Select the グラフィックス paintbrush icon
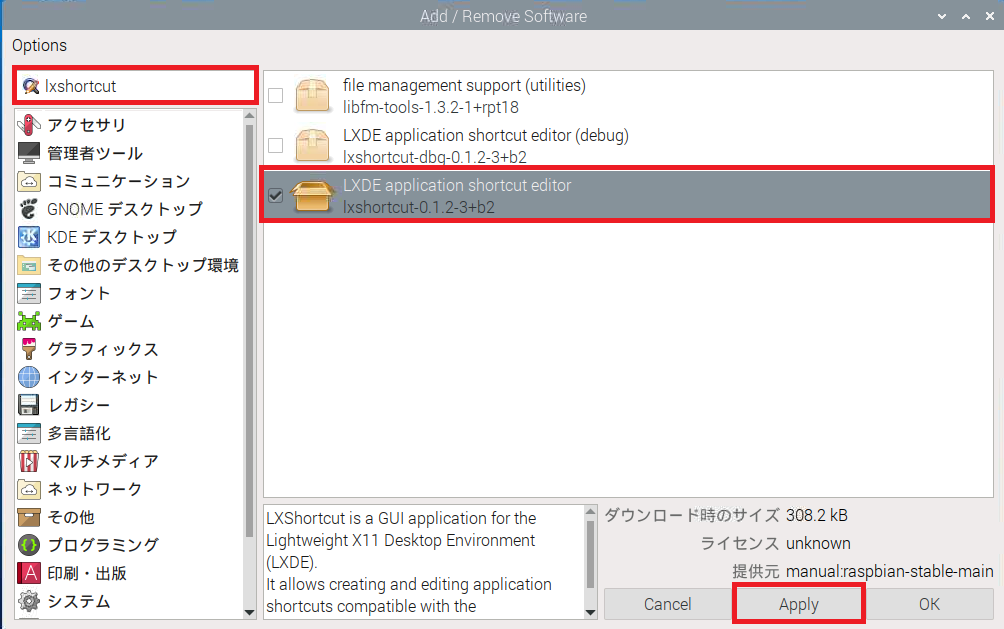 (29, 349)
